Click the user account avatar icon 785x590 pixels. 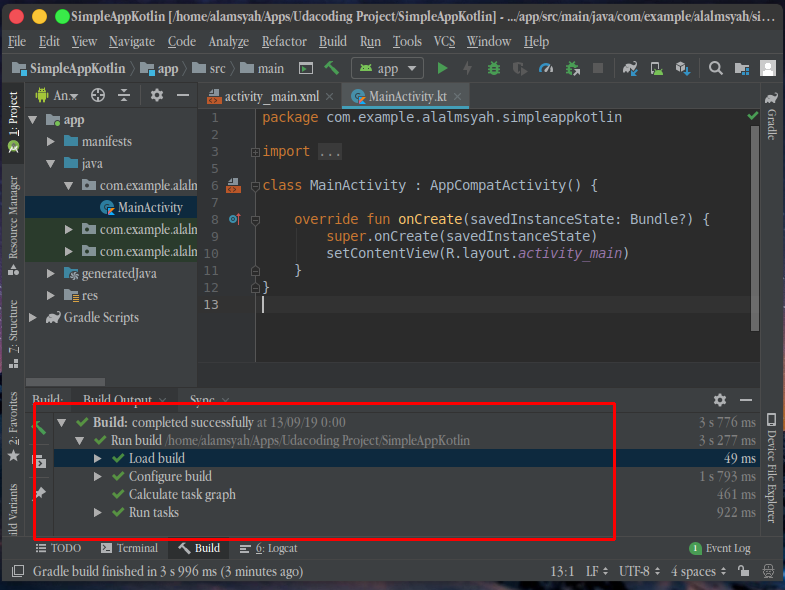[767, 68]
